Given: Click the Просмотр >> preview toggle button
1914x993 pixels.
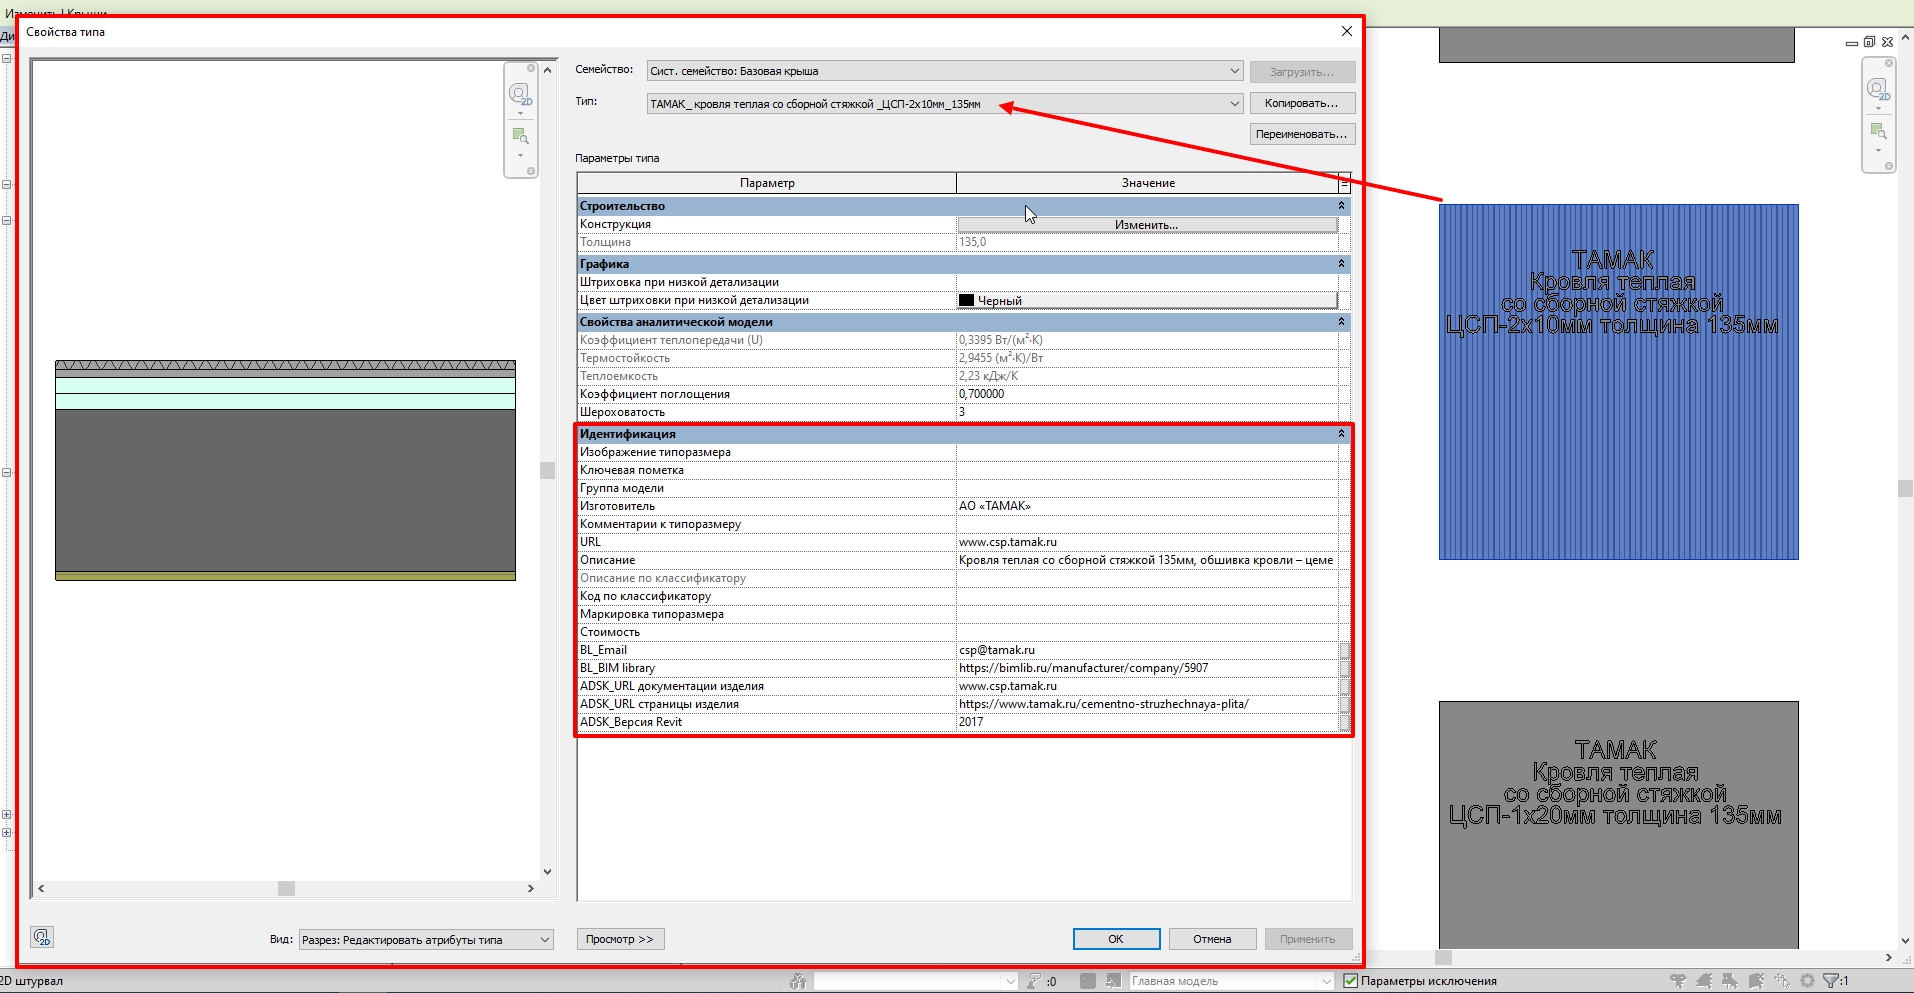Looking at the screenshot, I should click(620, 939).
